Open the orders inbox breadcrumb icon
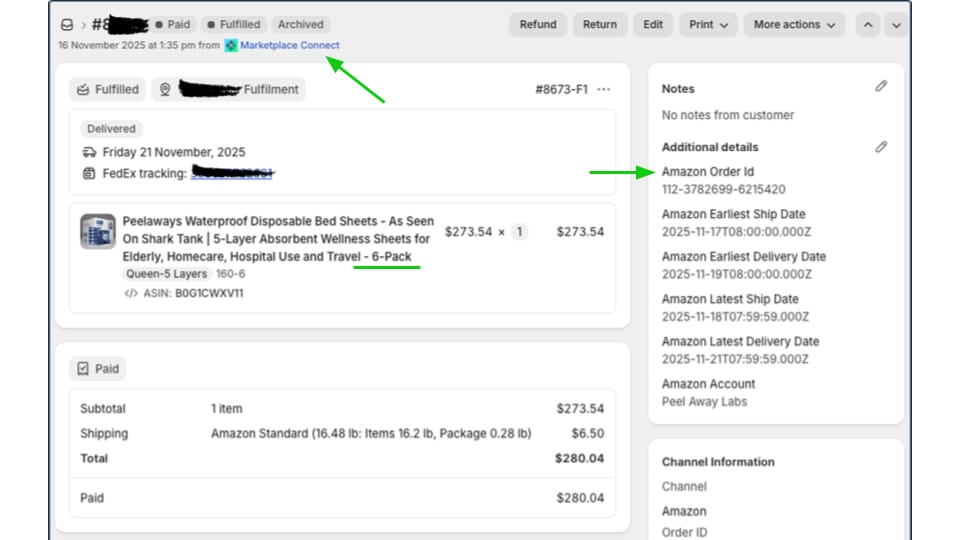The width and height of the screenshot is (960, 540). tap(67, 24)
